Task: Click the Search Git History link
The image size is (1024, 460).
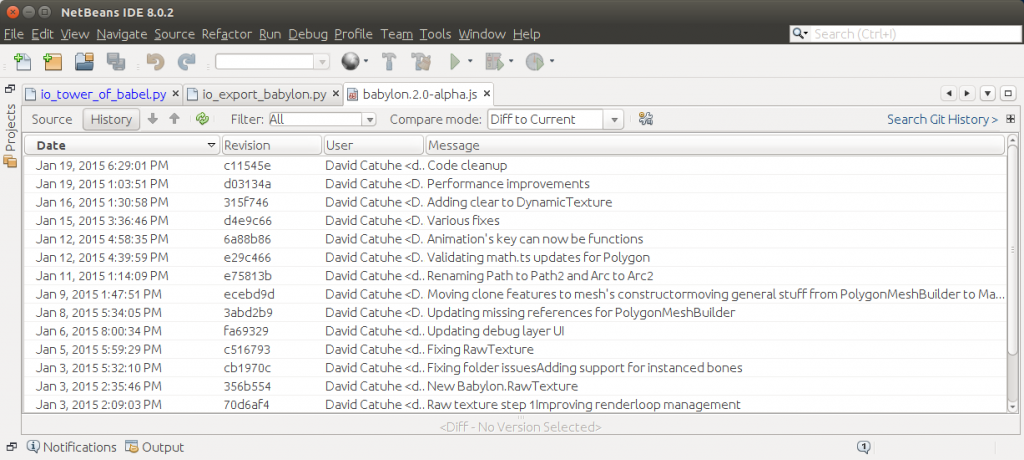Action: (x=942, y=120)
